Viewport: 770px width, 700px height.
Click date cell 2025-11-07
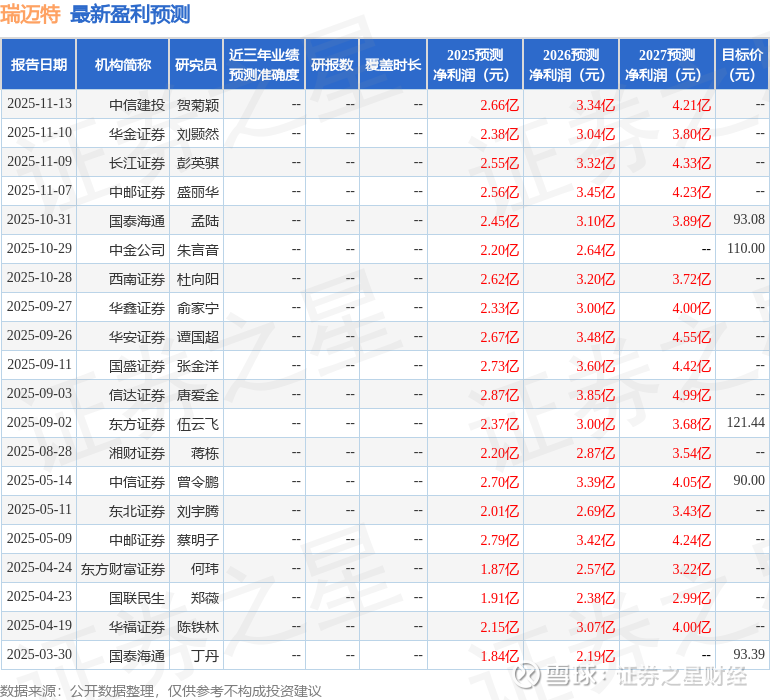39,191
